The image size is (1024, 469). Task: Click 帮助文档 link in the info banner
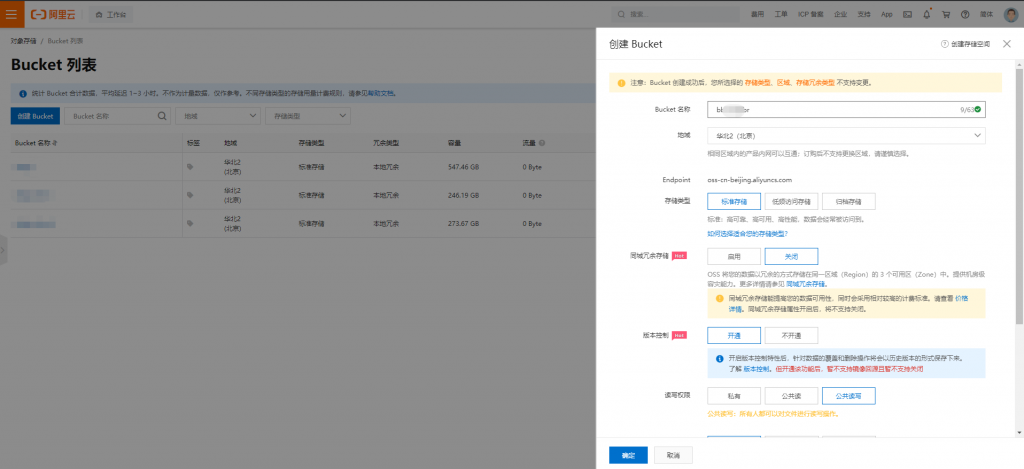(x=381, y=93)
